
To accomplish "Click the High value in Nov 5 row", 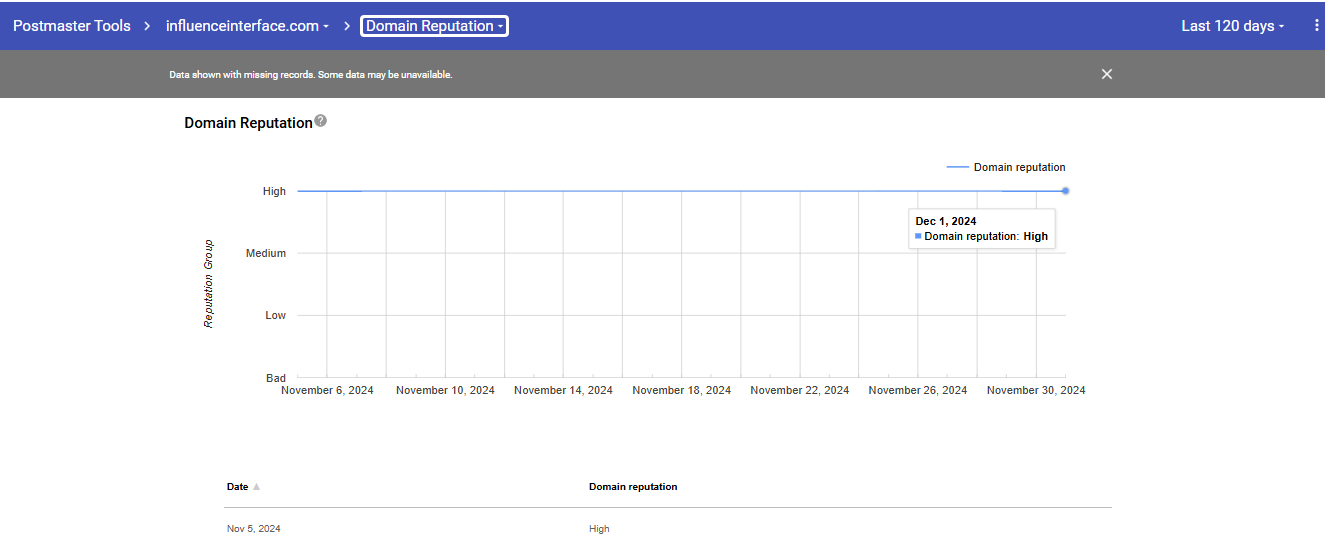I will pos(599,529).
